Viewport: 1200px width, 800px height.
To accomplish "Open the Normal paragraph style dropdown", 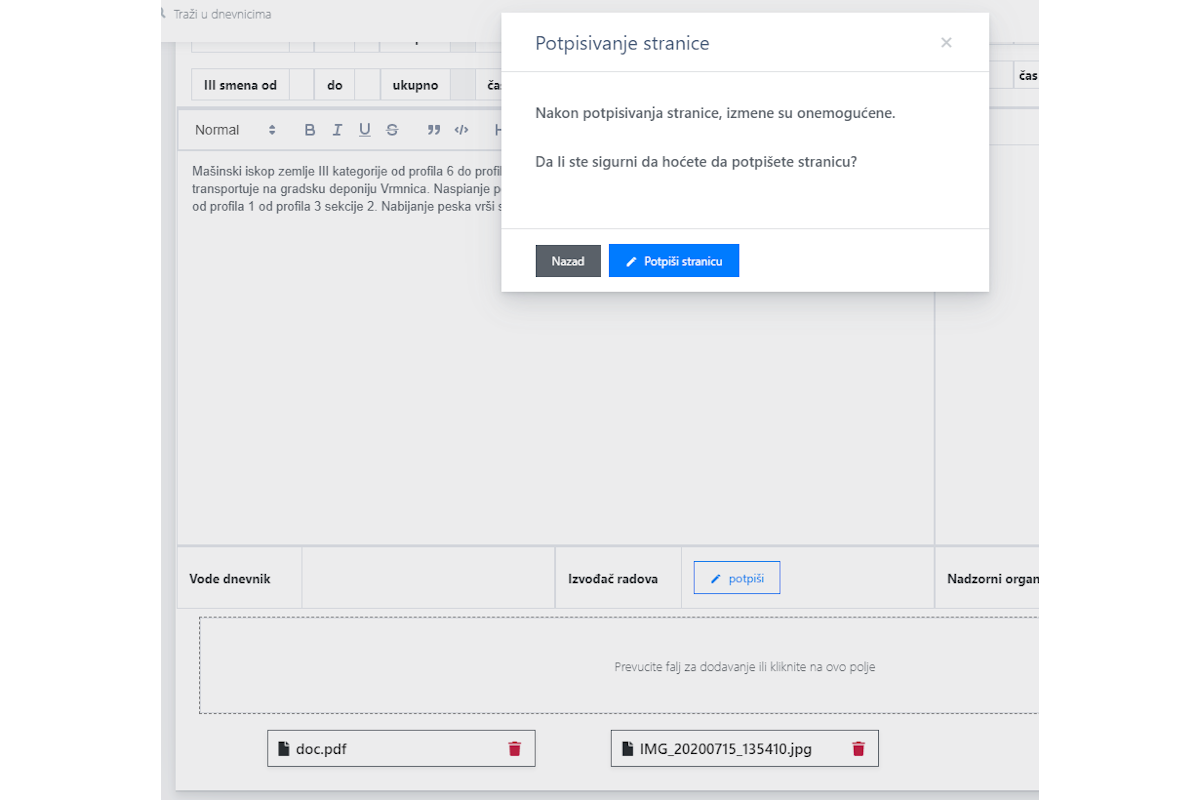I will (235, 130).
